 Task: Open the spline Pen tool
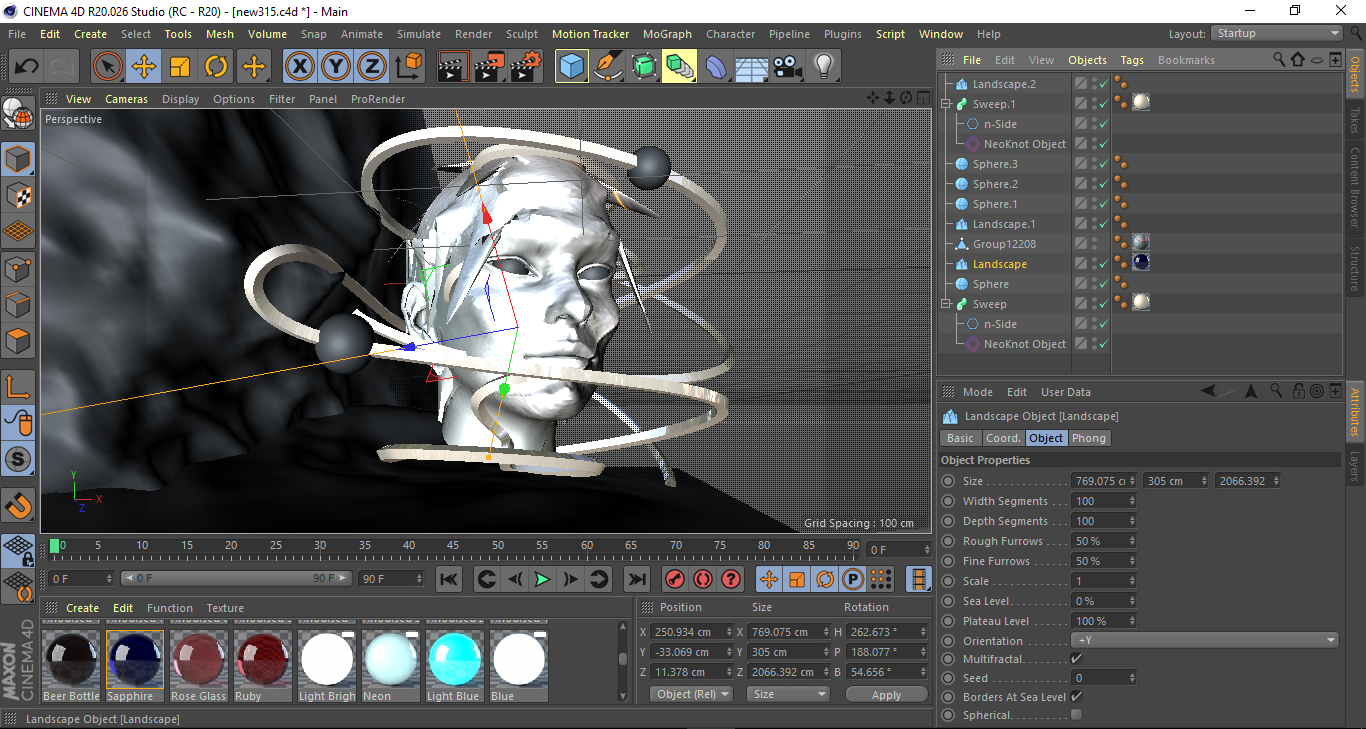coord(608,67)
